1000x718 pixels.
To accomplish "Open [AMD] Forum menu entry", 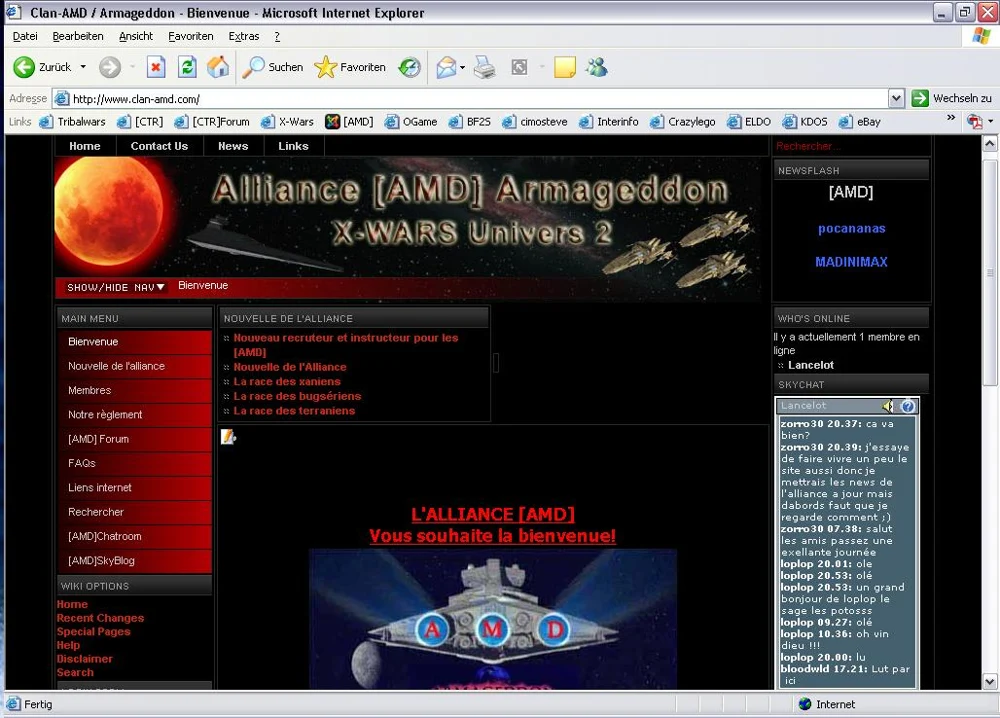I will 135,439.
